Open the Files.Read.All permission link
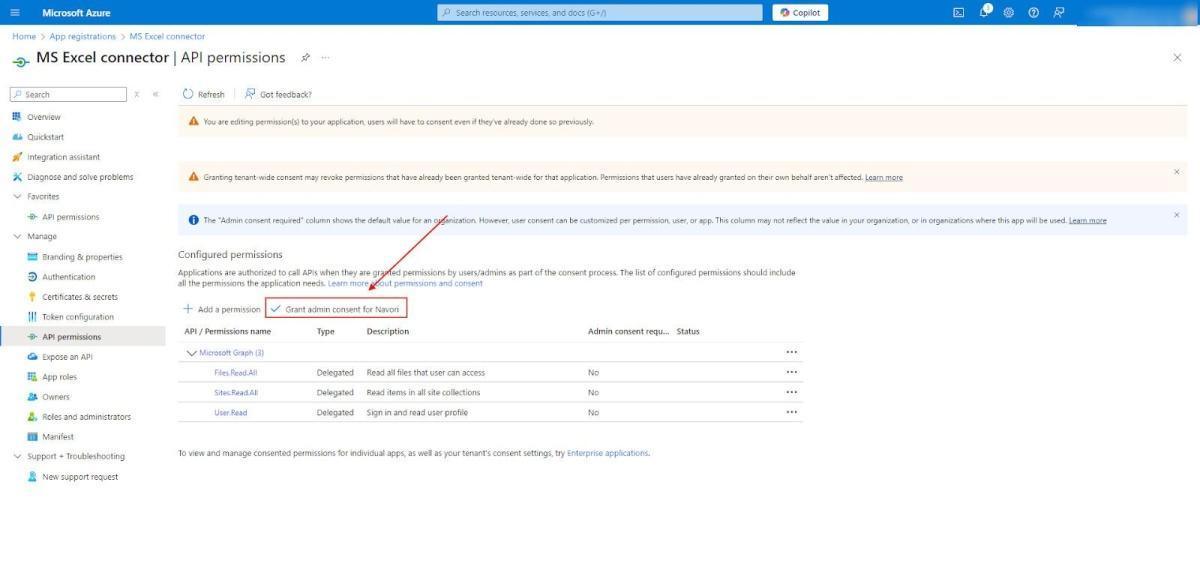1200x569 pixels. (236, 372)
